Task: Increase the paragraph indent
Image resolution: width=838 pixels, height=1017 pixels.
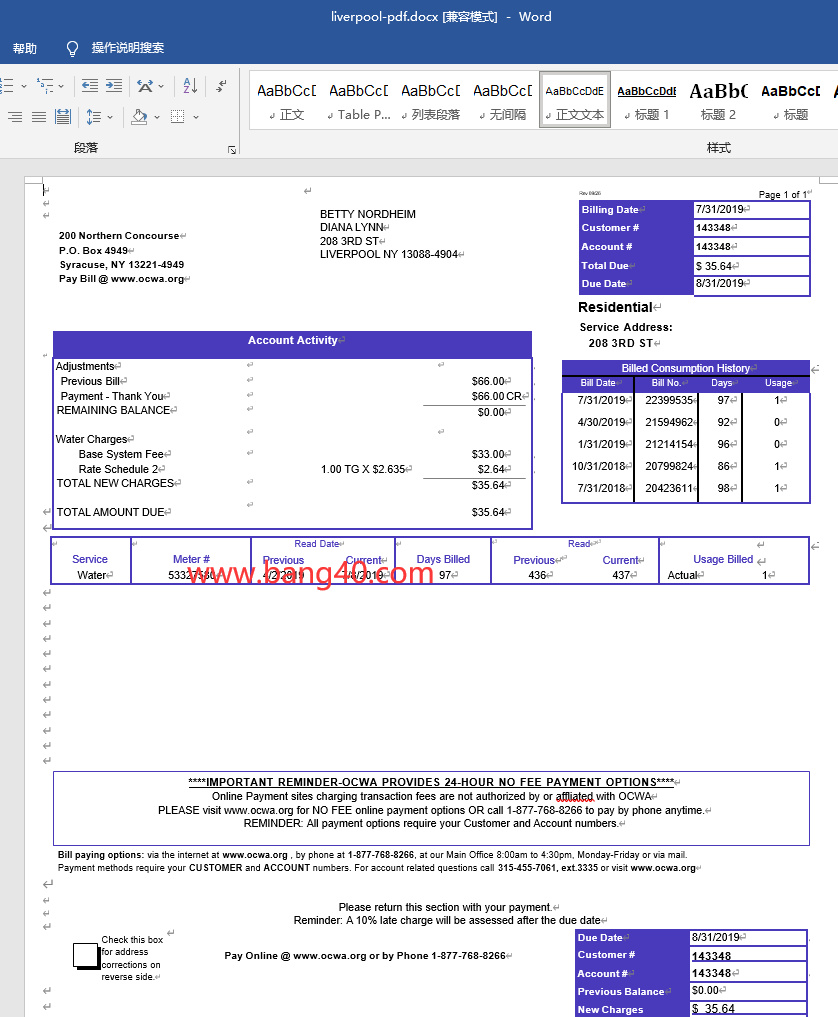Action: [x=114, y=85]
